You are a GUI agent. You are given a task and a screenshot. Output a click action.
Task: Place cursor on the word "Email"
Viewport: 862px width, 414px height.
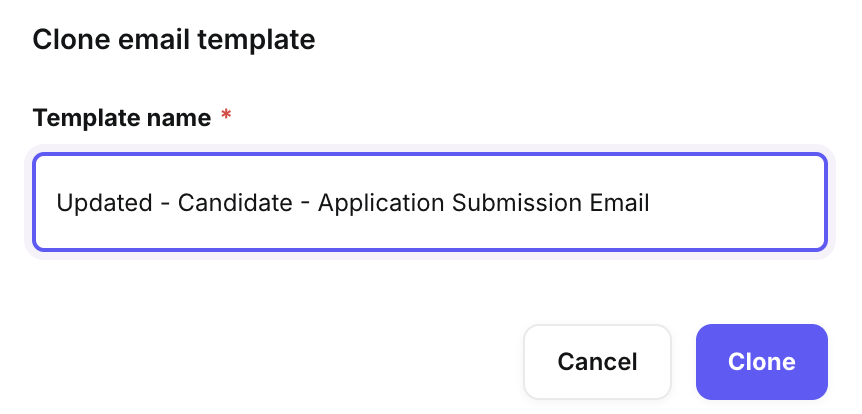620,203
